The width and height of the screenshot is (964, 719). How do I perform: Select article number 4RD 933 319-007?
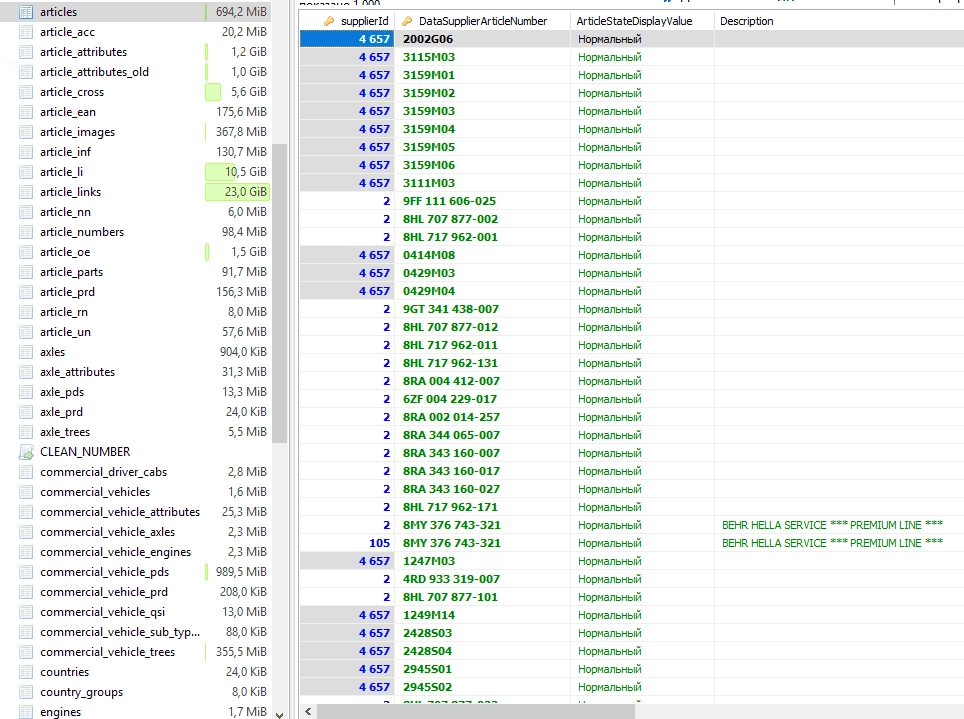[451, 579]
